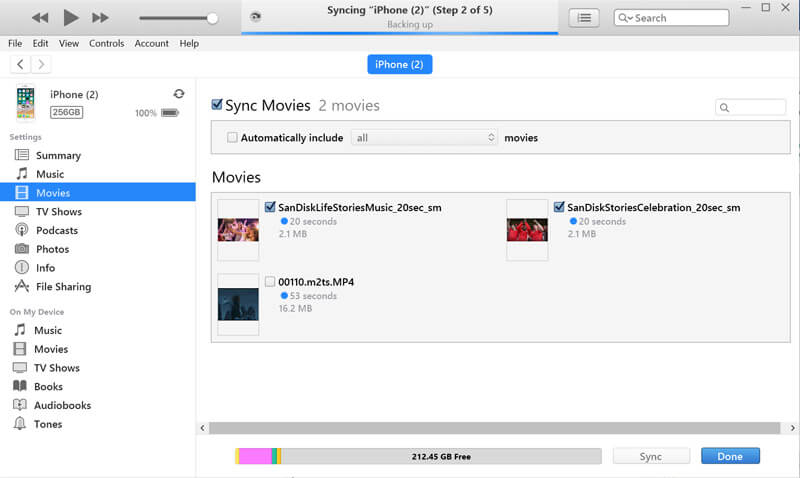
Task: Click the TV Shows monitor icon under Settings
Action: [21, 211]
